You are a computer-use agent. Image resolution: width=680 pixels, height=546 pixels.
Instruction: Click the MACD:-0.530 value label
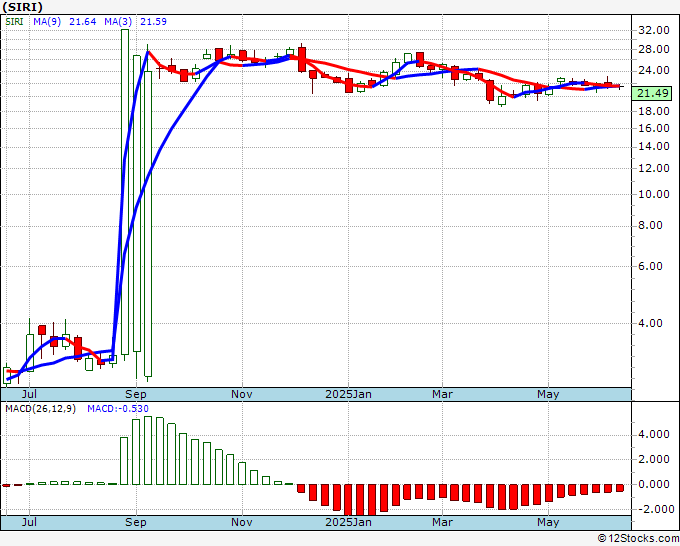coord(118,409)
